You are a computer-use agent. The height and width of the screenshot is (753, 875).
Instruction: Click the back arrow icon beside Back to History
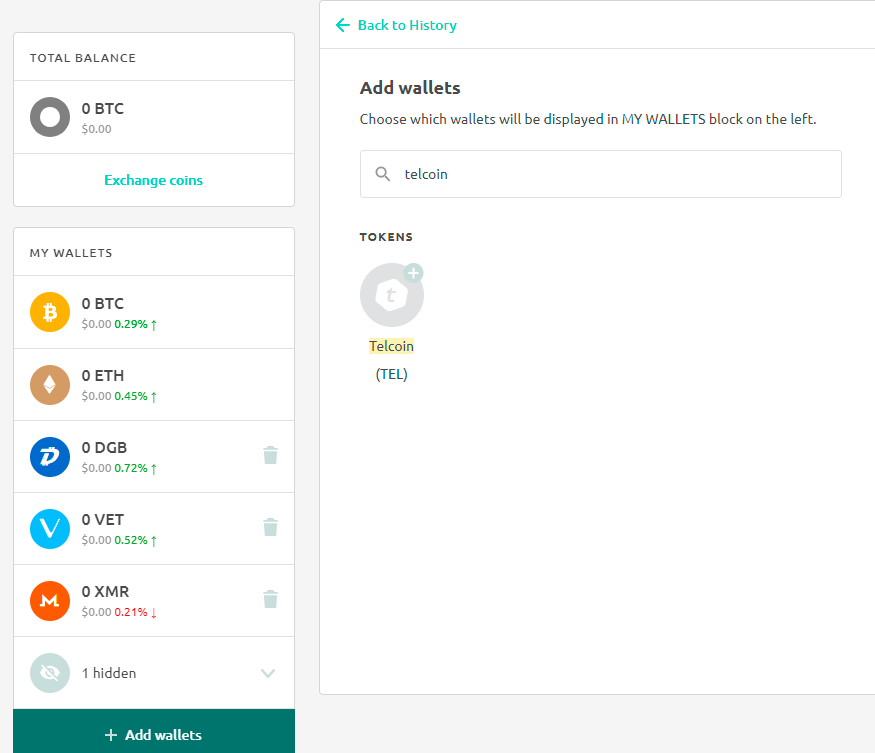click(x=343, y=25)
